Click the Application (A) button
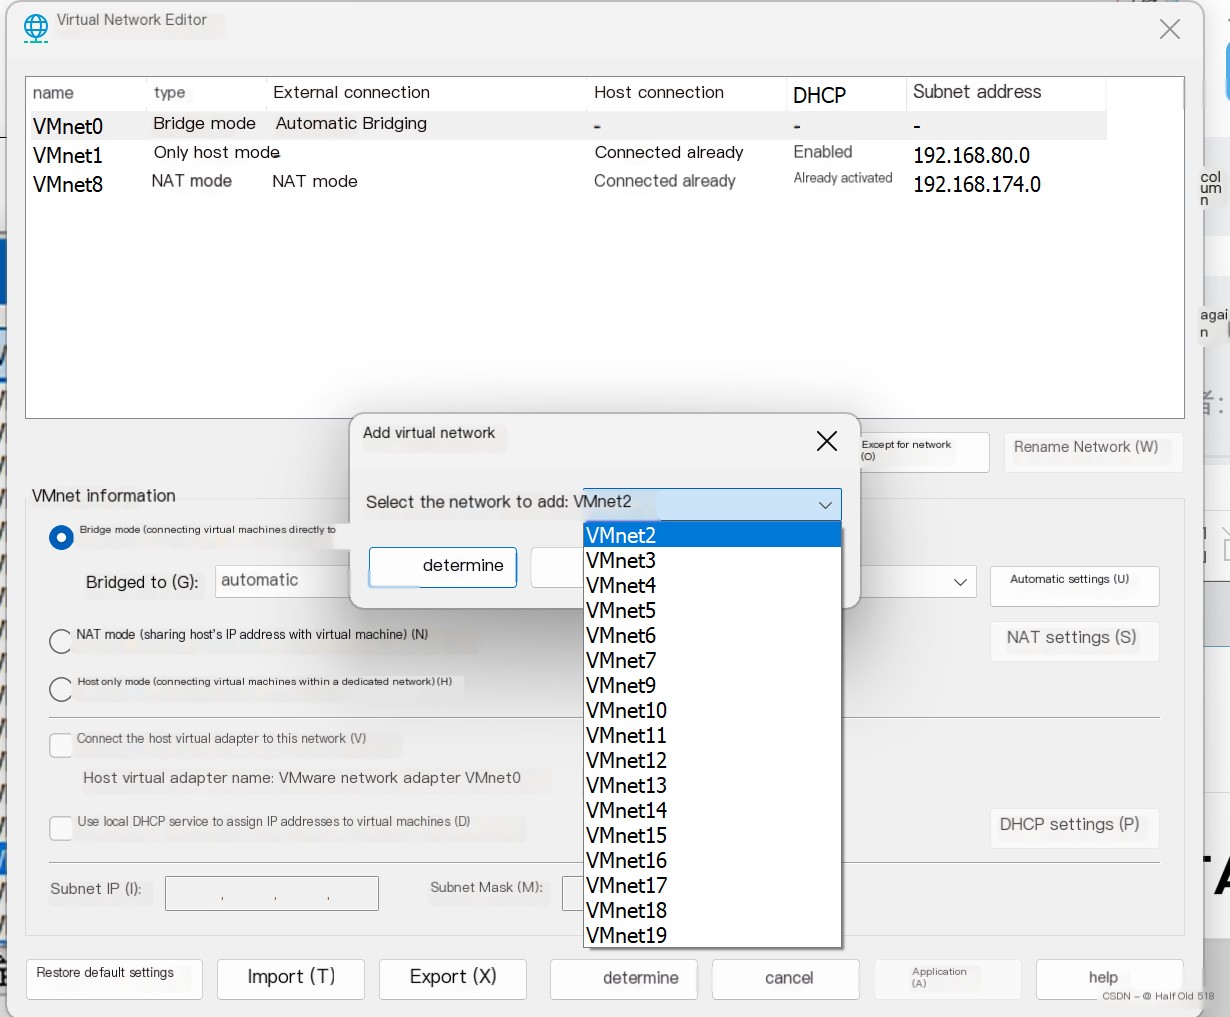This screenshot has height=1017, width=1230. [948, 979]
